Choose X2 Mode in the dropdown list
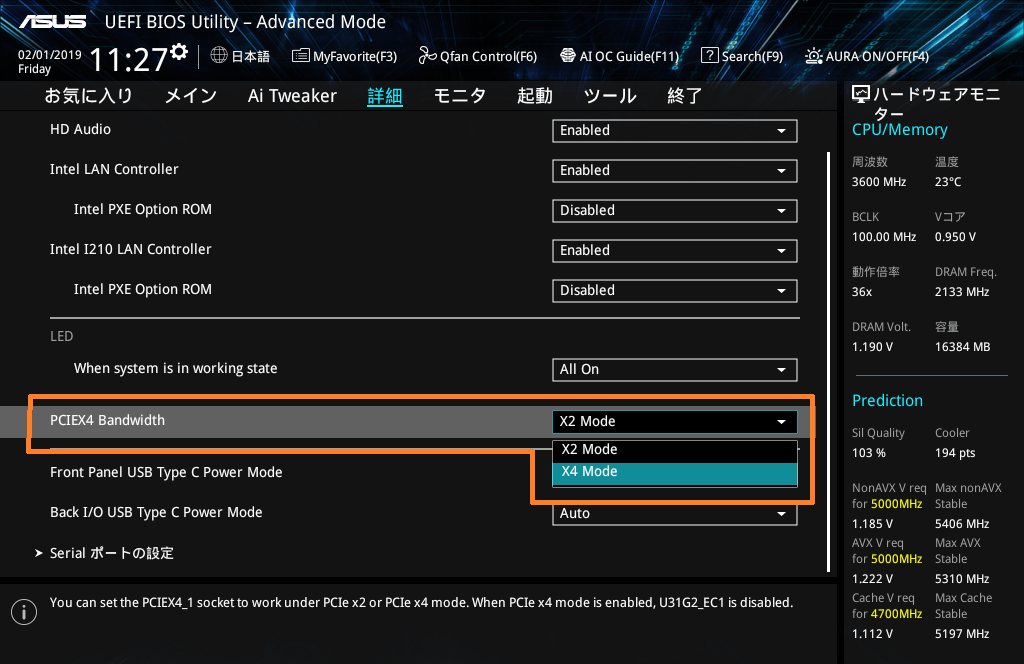The width and height of the screenshot is (1024, 664). (x=675, y=450)
